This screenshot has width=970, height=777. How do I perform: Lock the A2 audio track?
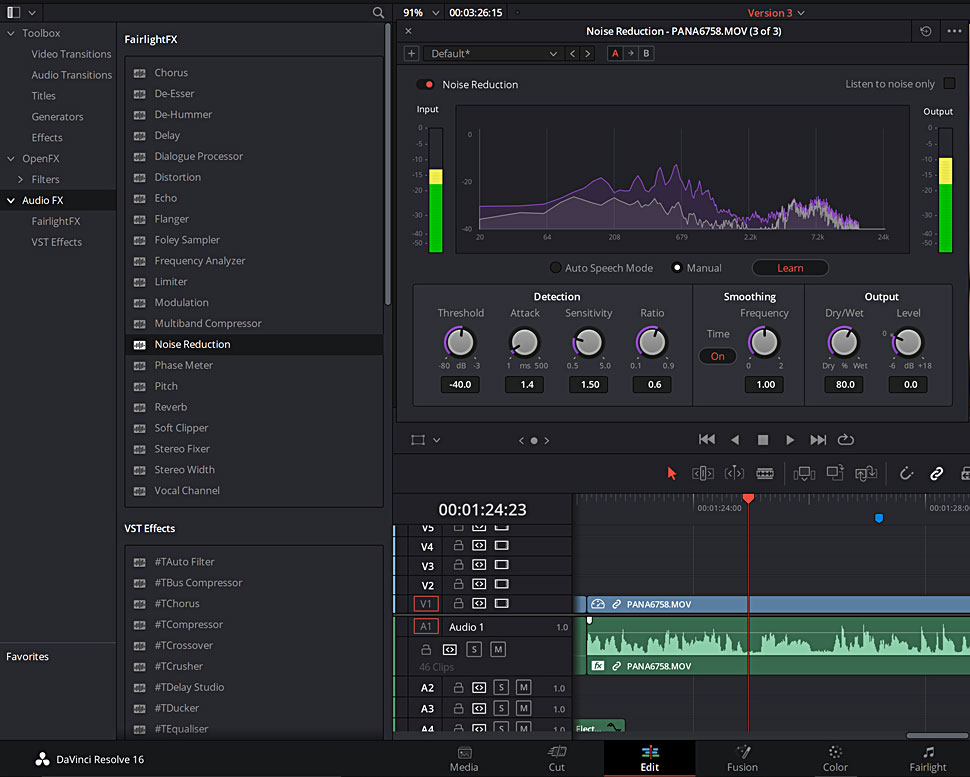458,687
